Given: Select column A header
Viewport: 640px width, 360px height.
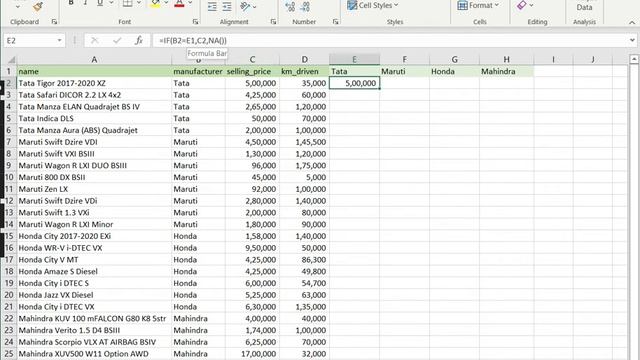Looking at the screenshot, I should click(x=94, y=60).
